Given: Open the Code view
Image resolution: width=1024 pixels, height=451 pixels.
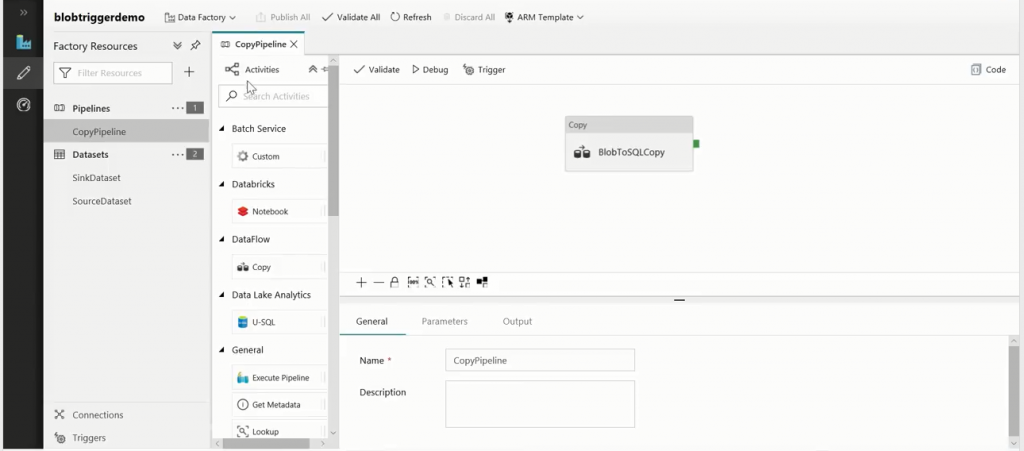Looking at the screenshot, I should click(x=988, y=69).
